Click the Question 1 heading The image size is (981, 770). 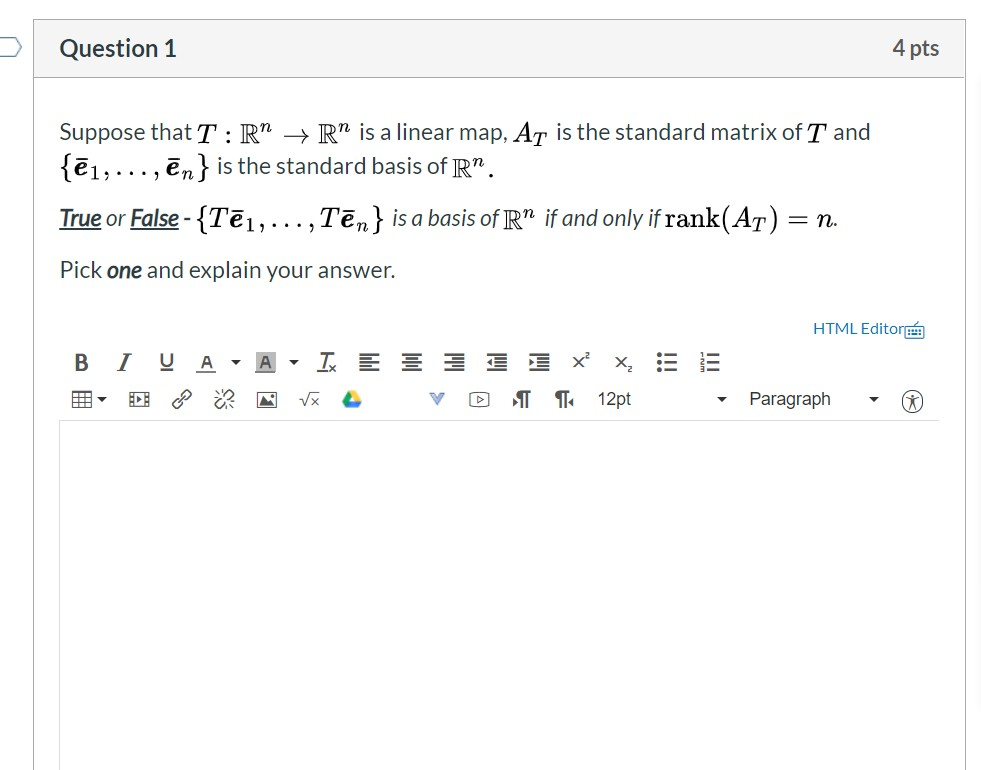[118, 49]
